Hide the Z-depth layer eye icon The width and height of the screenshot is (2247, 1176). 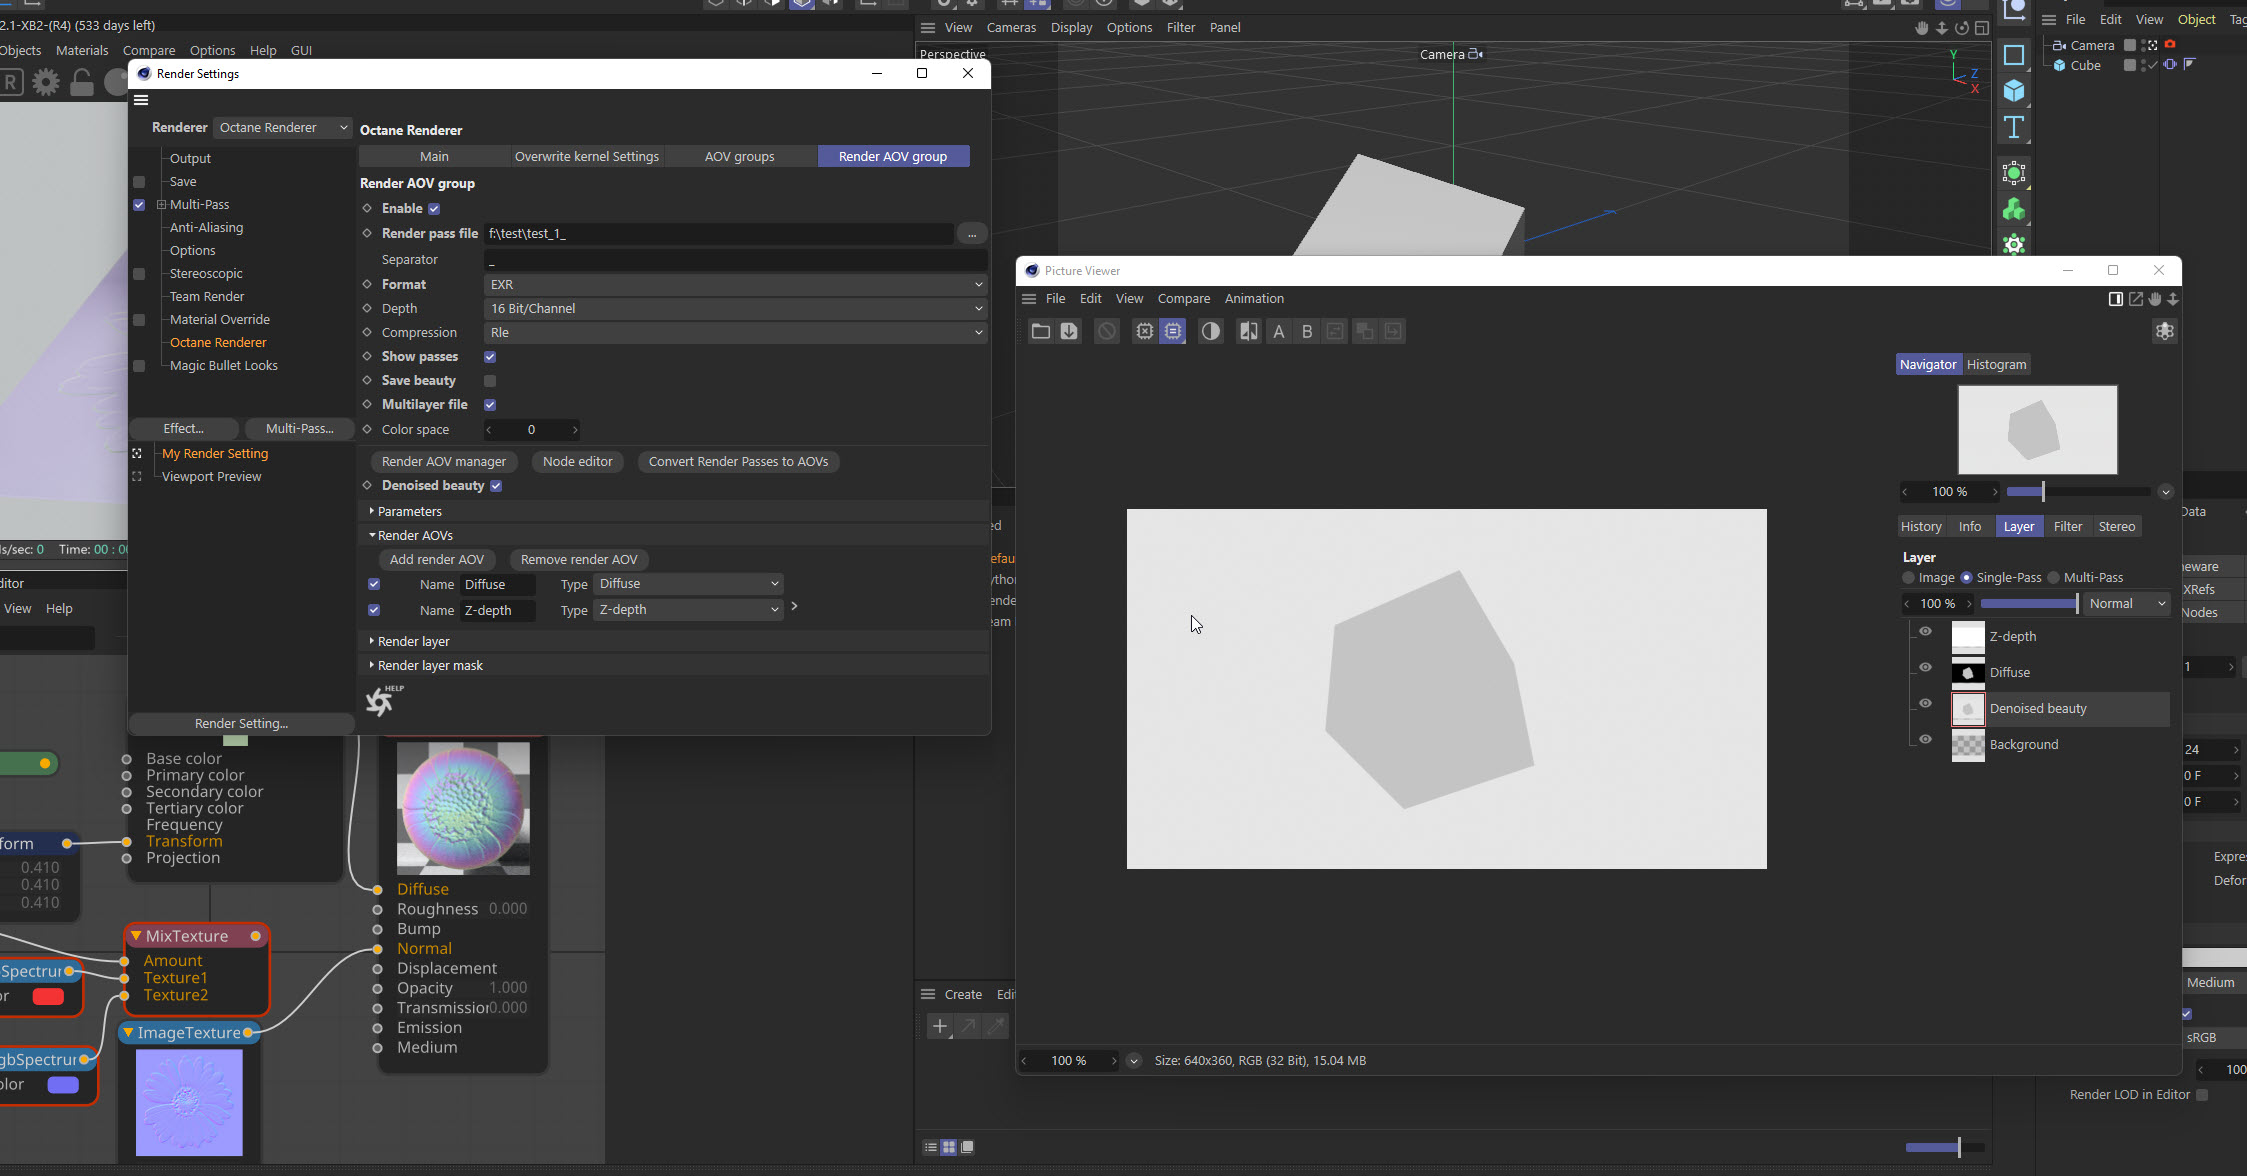1925,631
